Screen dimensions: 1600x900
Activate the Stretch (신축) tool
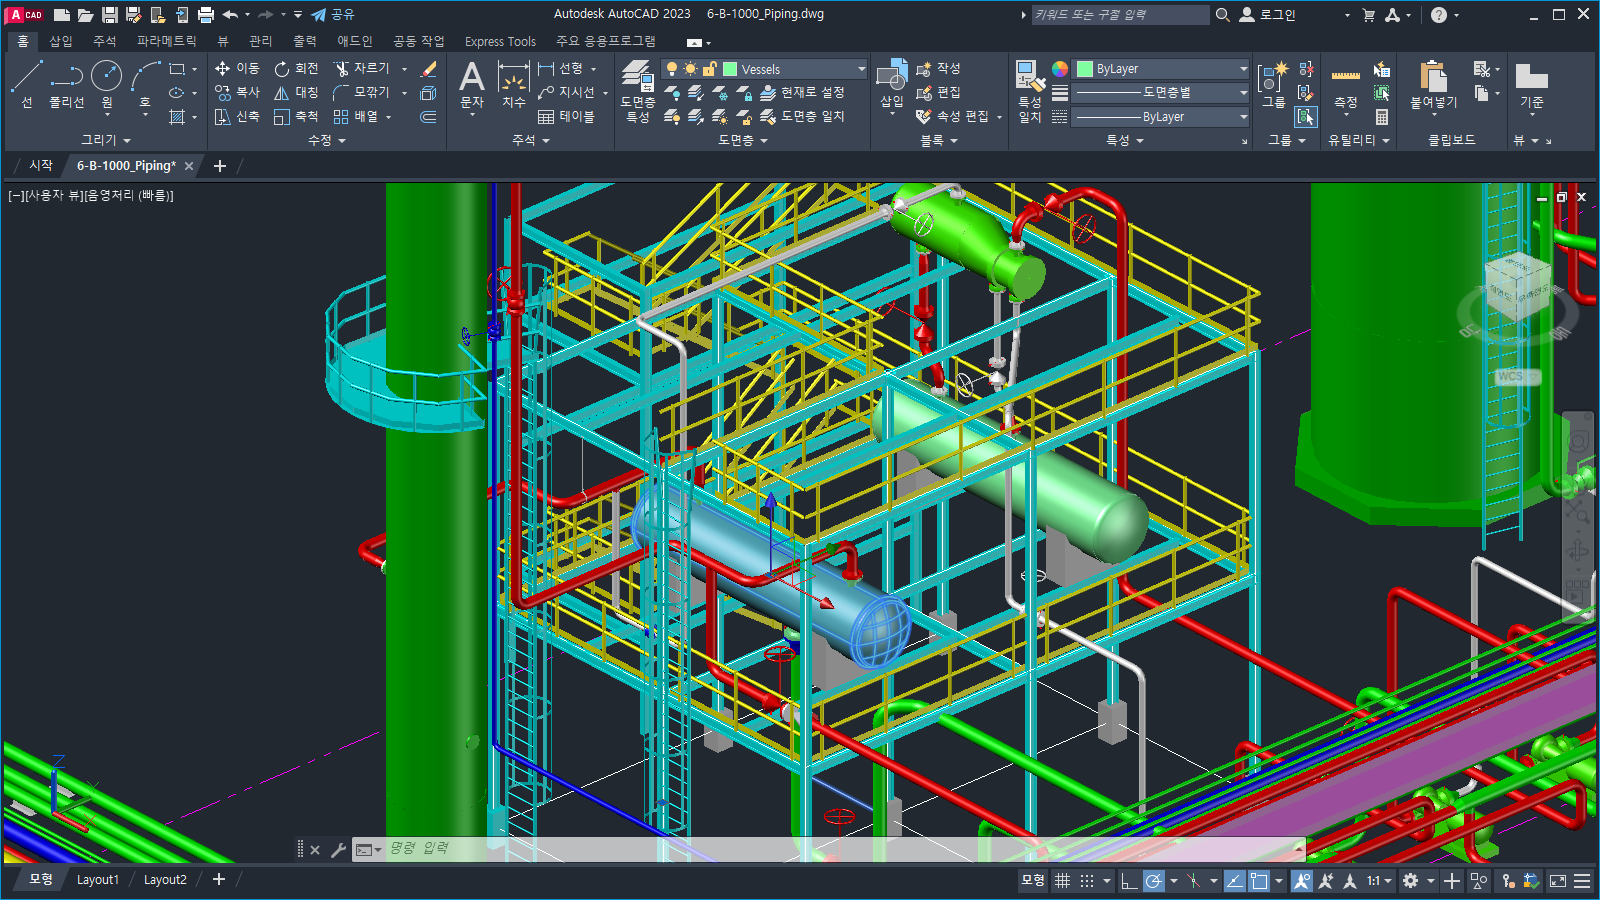click(237, 116)
